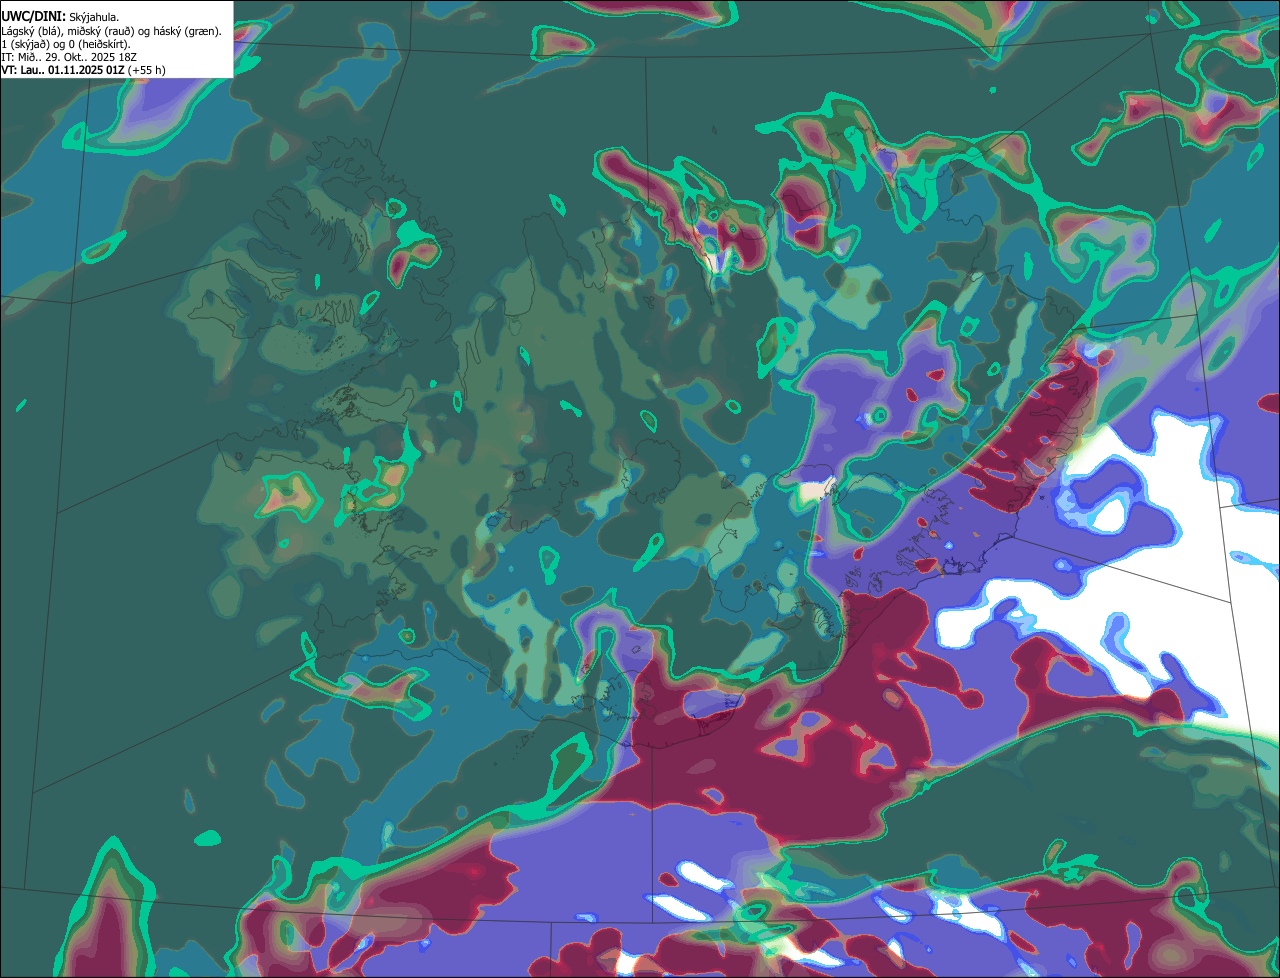The height and width of the screenshot is (978, 1280).
Task: Click the "VT: Lau.. 01.11.2025 01Z (+55 h)" line
Action: click(x=84, y=70)
